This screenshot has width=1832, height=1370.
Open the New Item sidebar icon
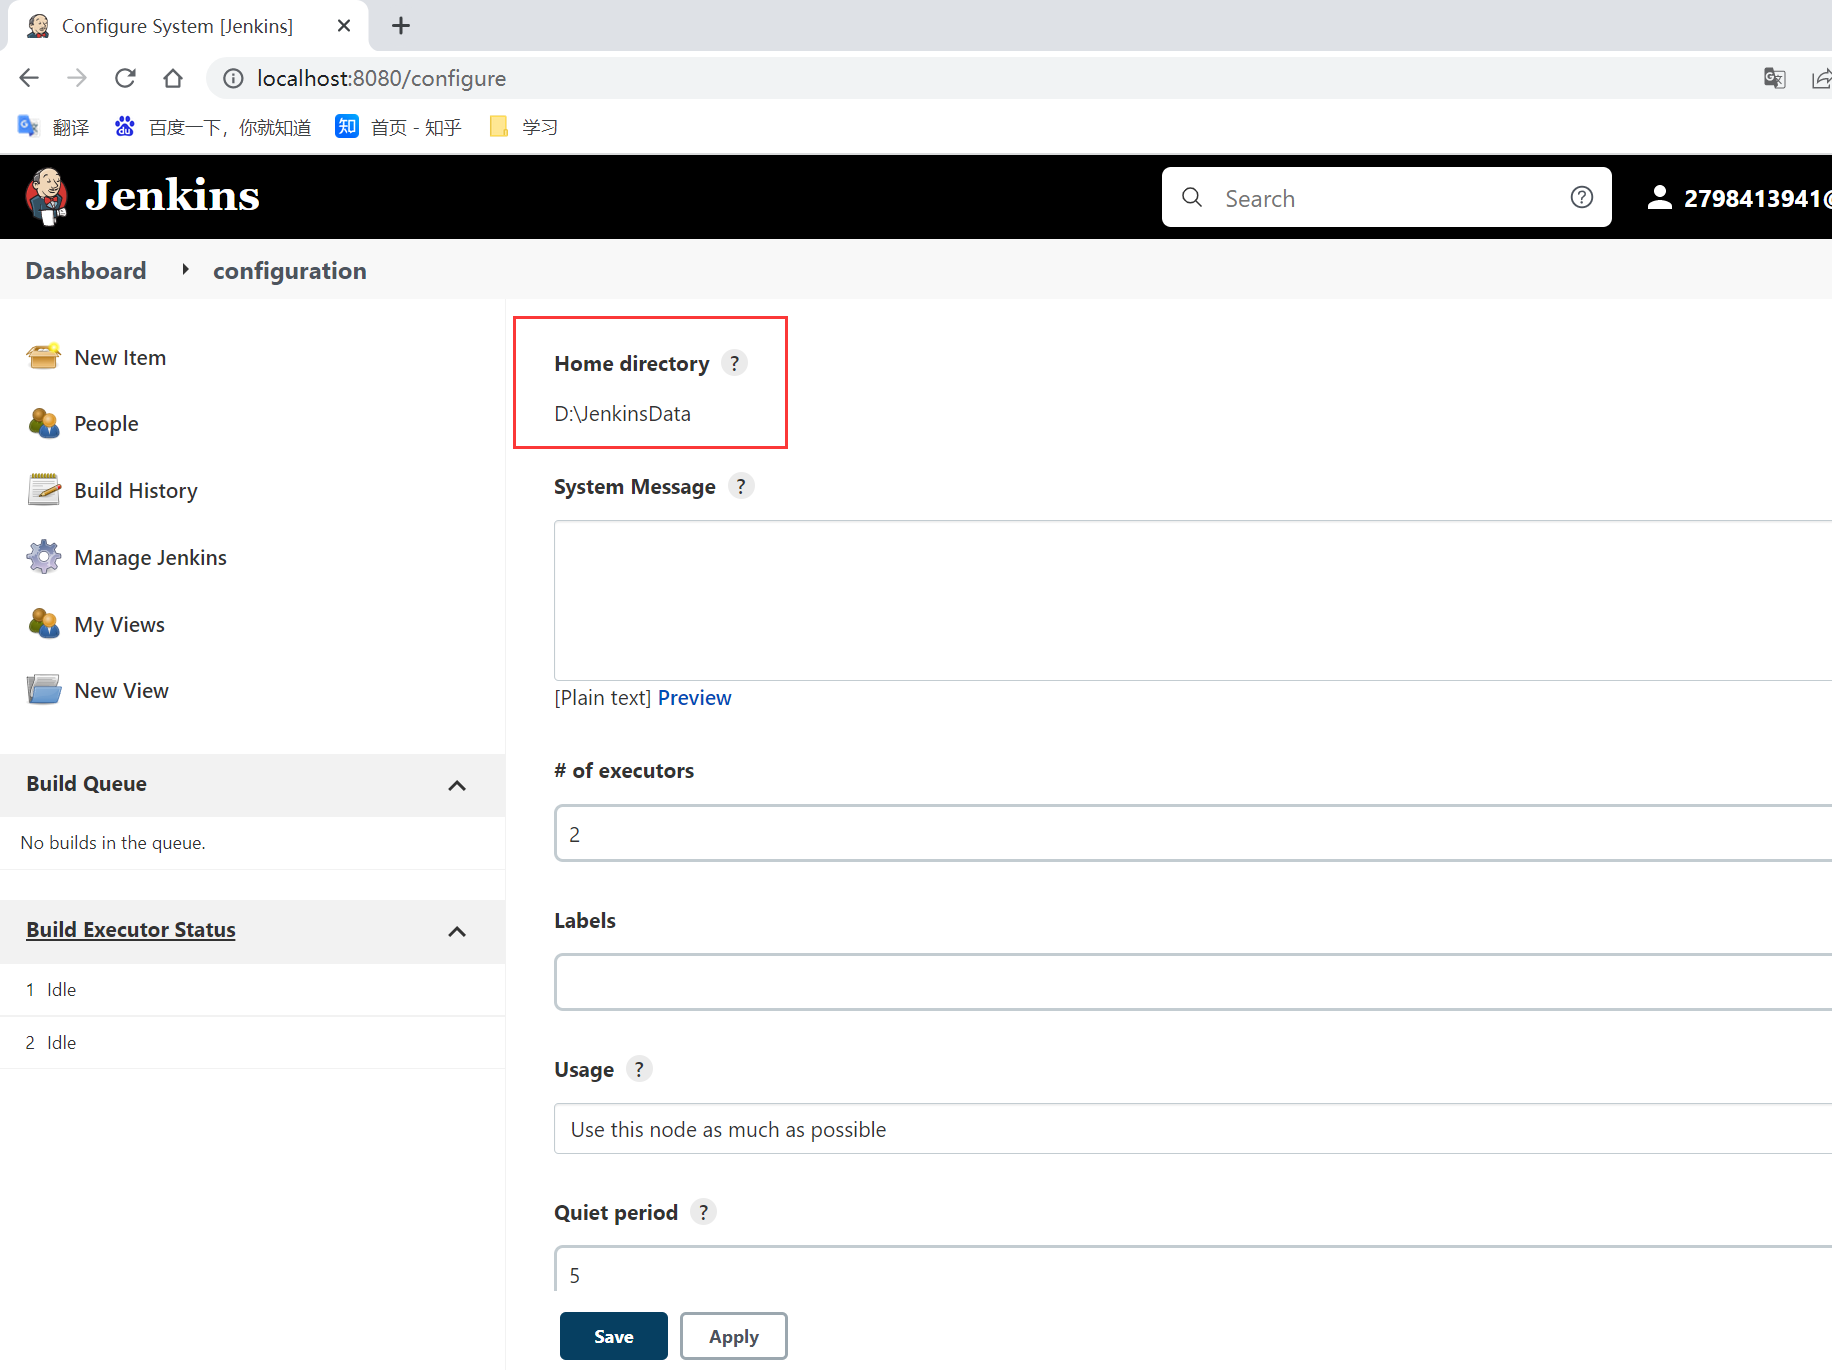pyautogui.click(x=42, y=357)
